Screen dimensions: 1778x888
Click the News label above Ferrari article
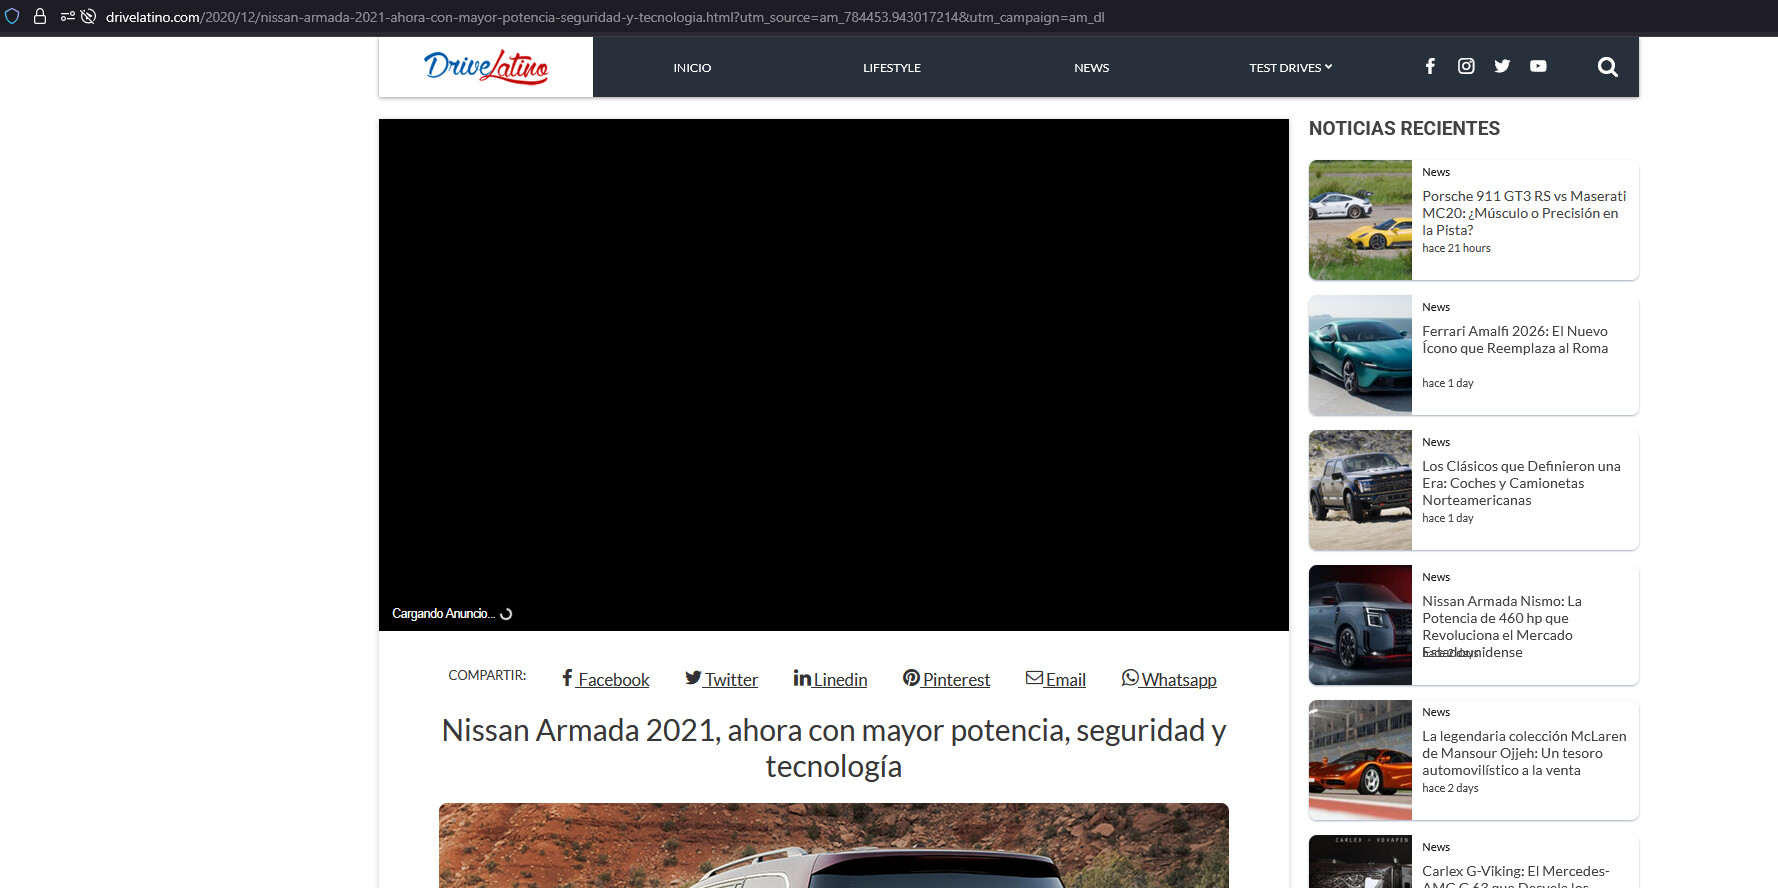(x=1436, y=307)
